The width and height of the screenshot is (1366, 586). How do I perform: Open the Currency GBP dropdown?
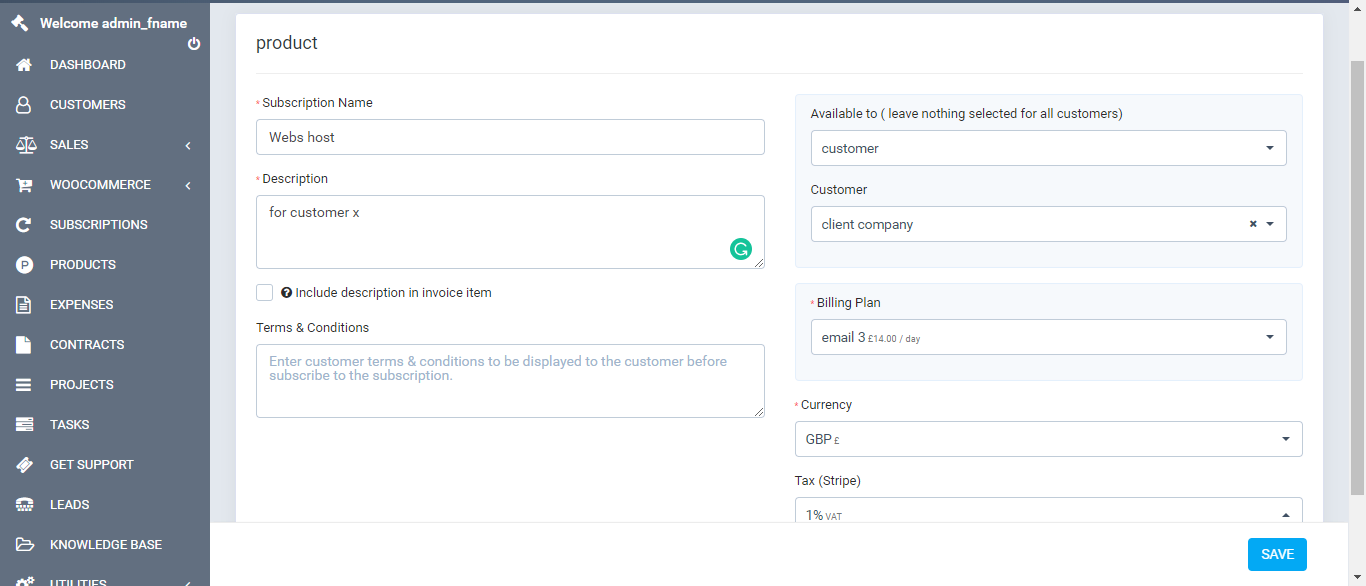click(1048, 438)
